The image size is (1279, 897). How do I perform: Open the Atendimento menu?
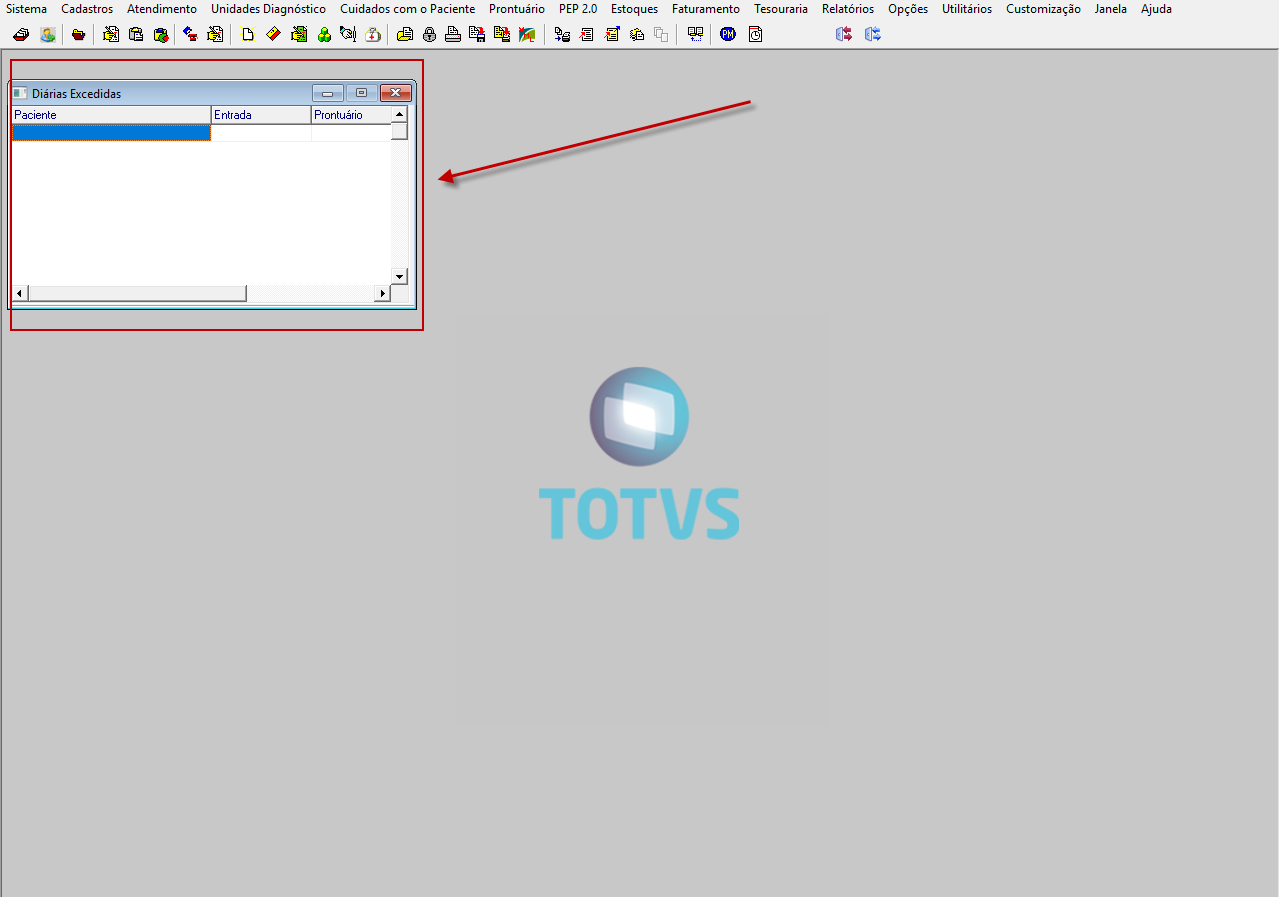162,9
